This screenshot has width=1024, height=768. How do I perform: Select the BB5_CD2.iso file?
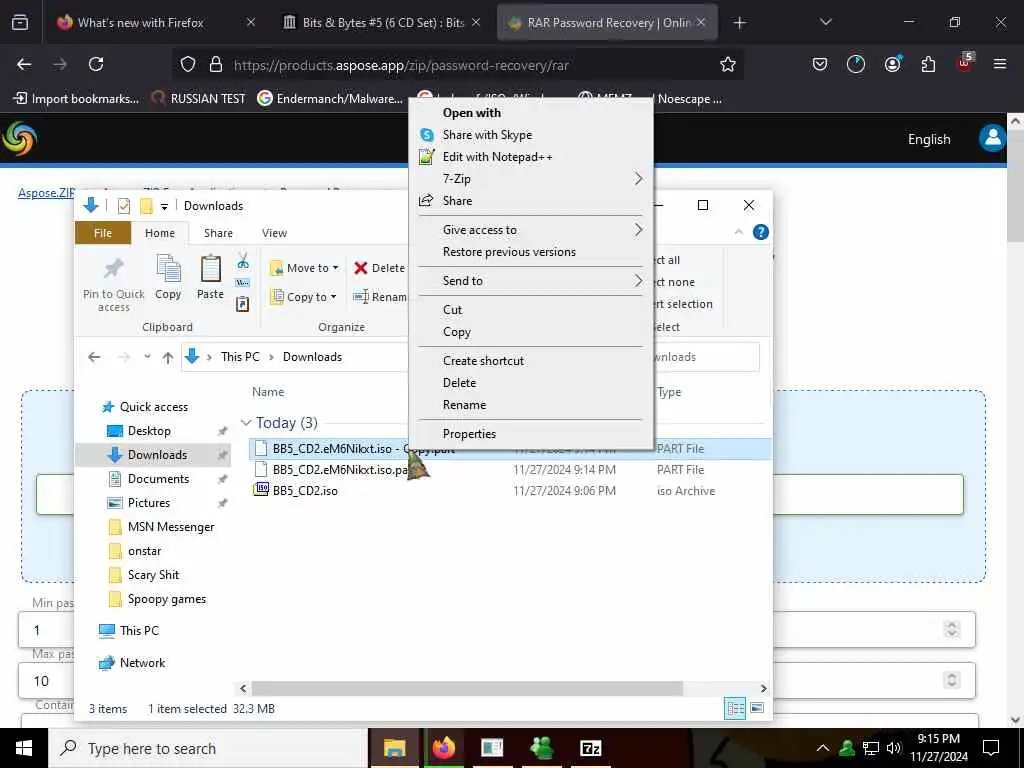tap(305, 490)
